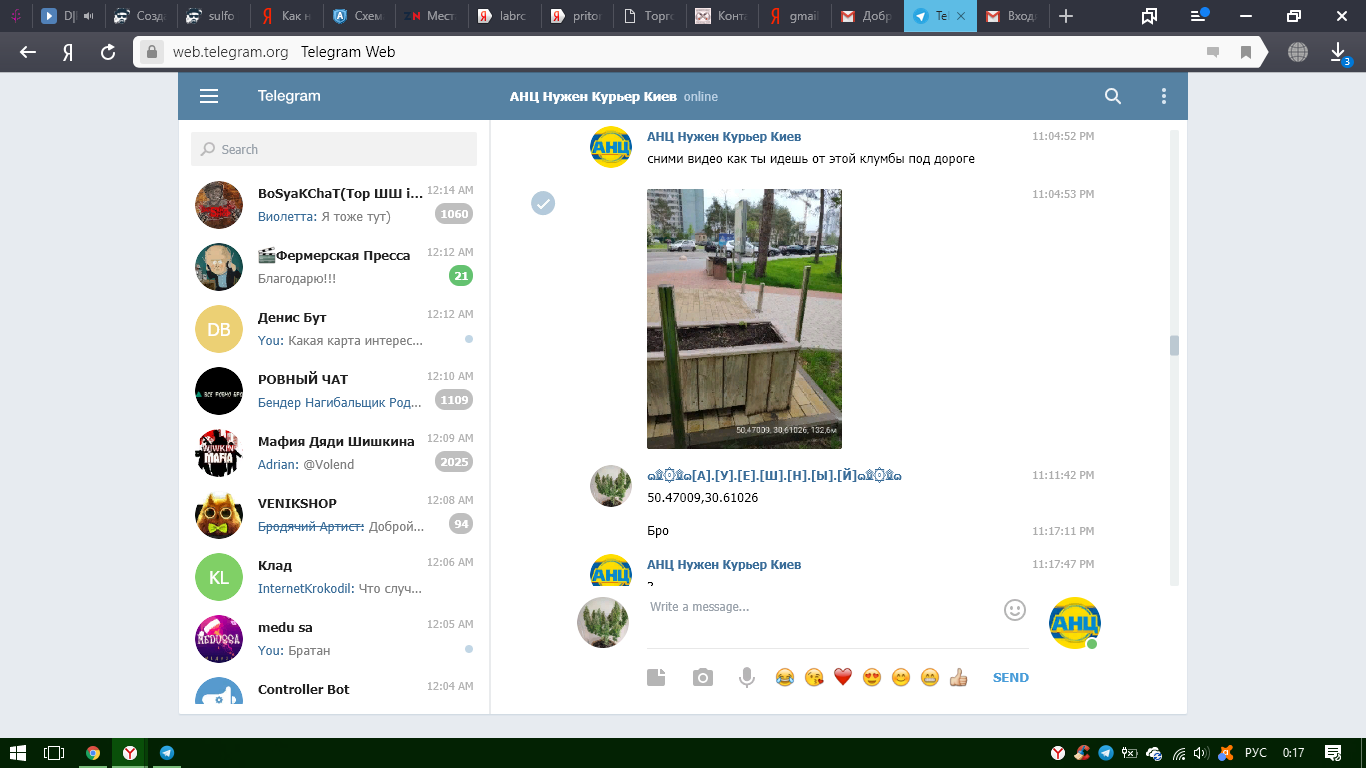Open the Денис Бут conversation

click(334, 329)
